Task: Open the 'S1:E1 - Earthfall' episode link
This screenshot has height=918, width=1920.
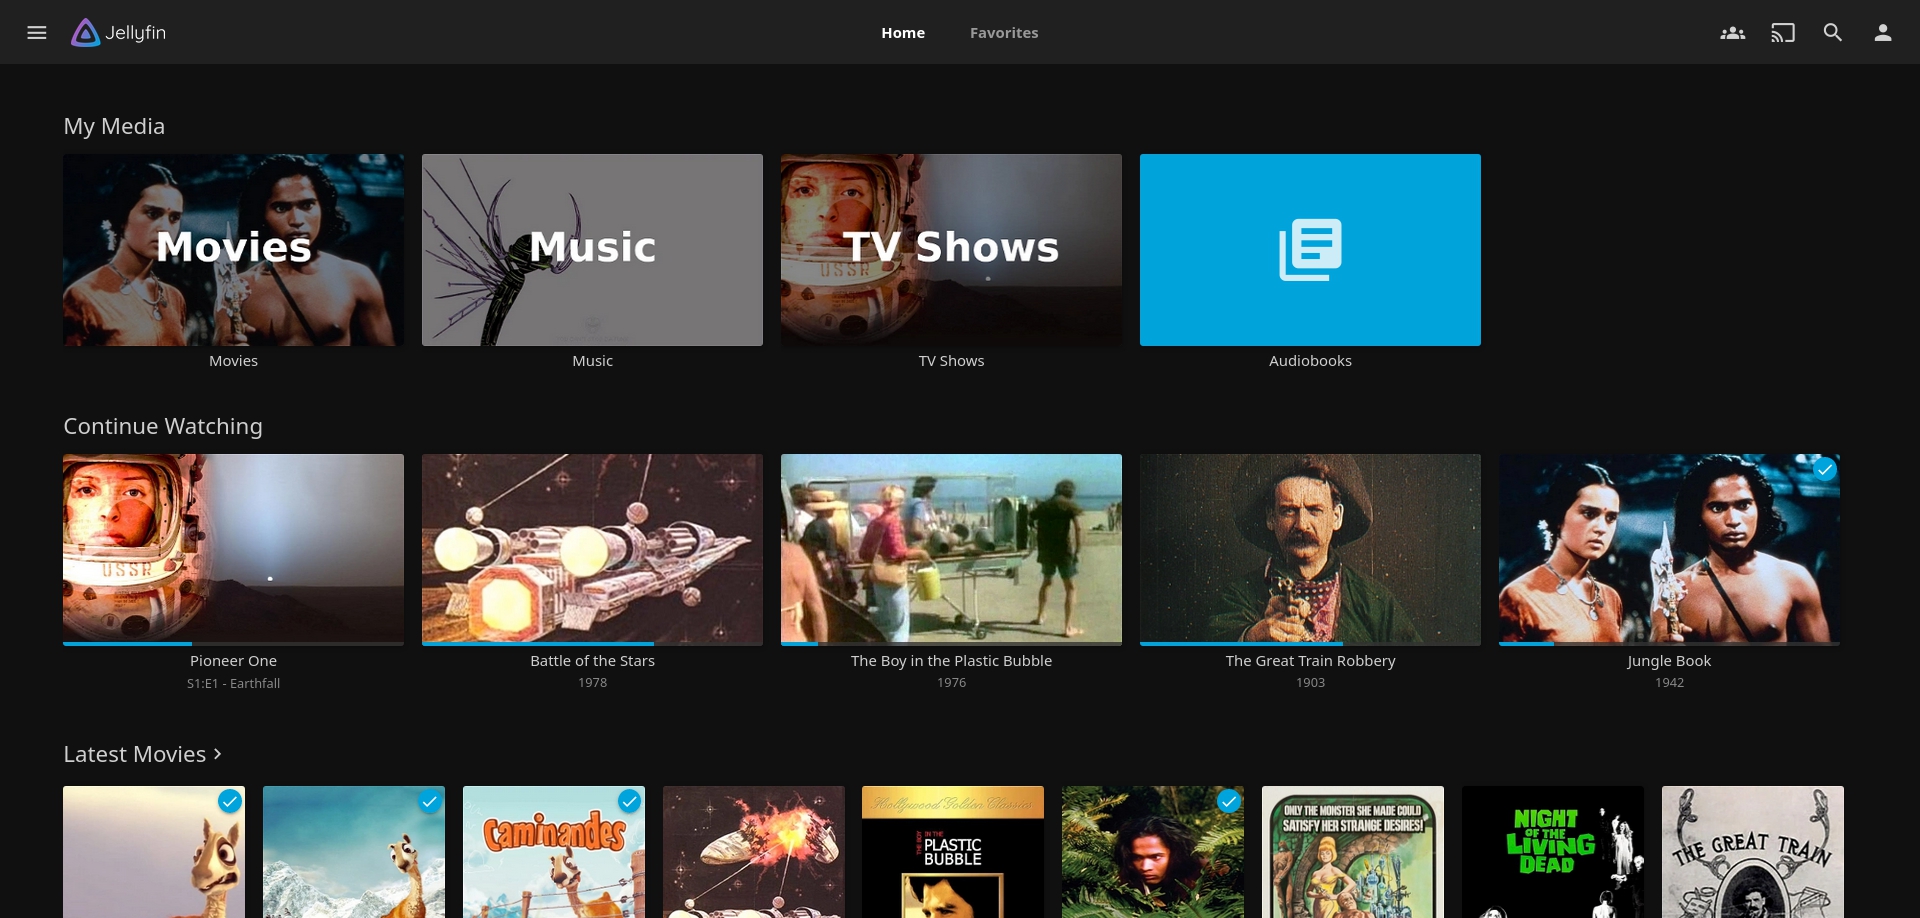Action: point(234,684)
